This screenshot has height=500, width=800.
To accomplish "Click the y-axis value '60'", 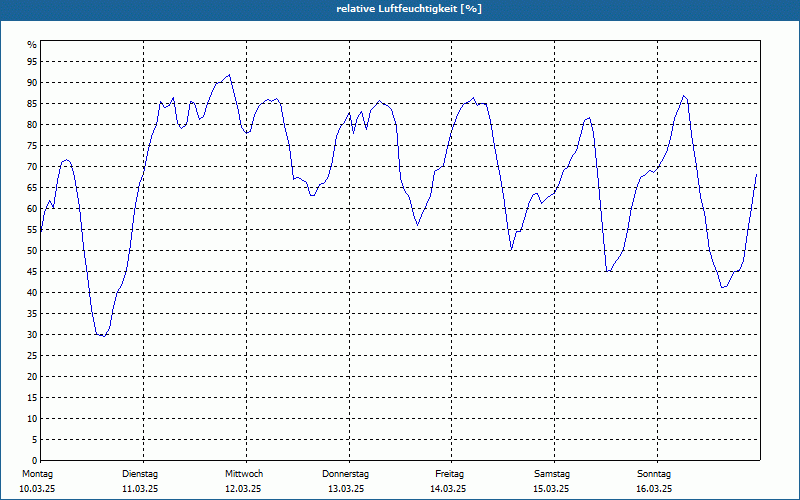I will pyautogui.click(x=32, y=209).
